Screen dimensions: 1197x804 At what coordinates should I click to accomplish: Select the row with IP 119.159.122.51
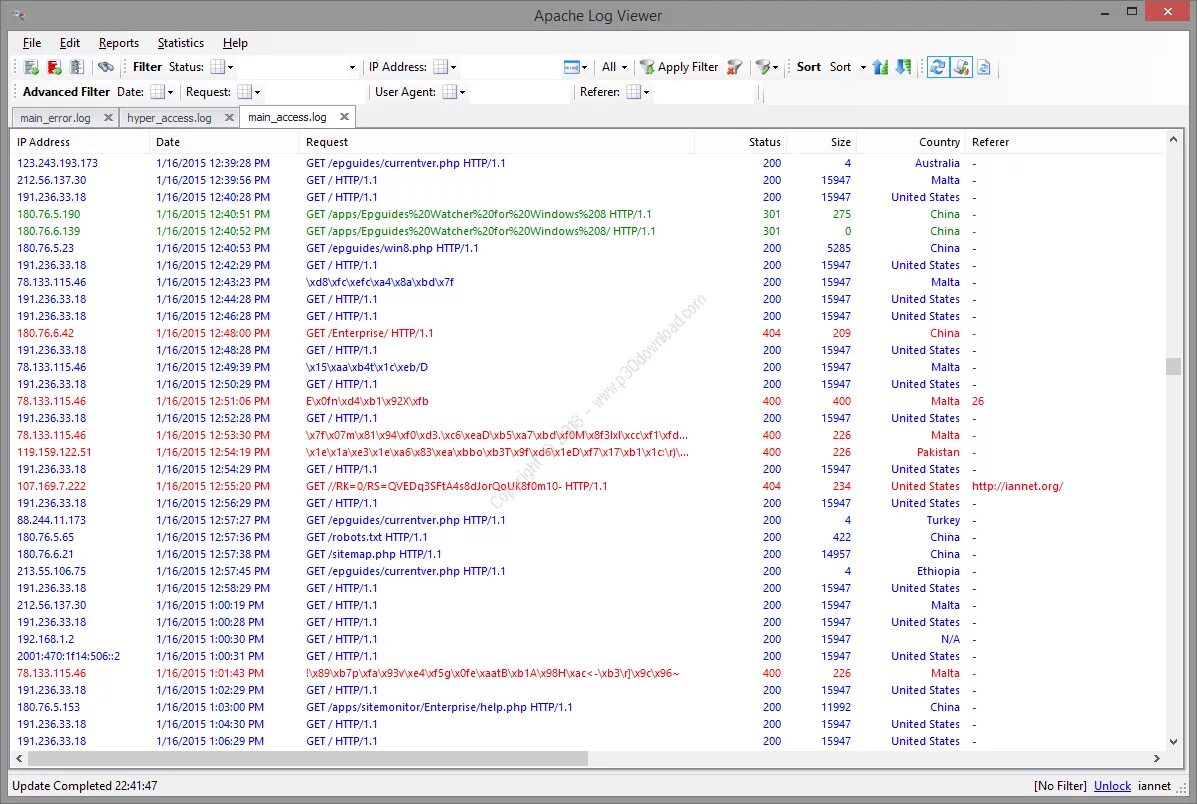588,452
